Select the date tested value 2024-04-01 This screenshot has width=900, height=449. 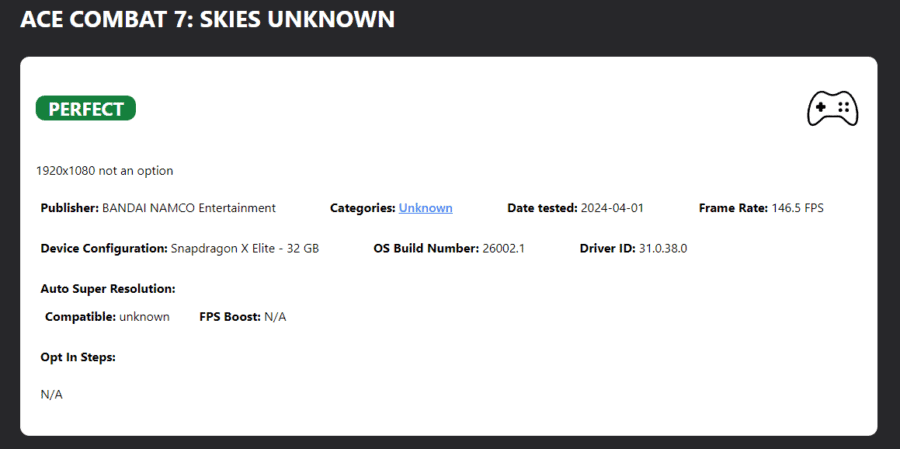pyautogui.click(x=612, y=208)
